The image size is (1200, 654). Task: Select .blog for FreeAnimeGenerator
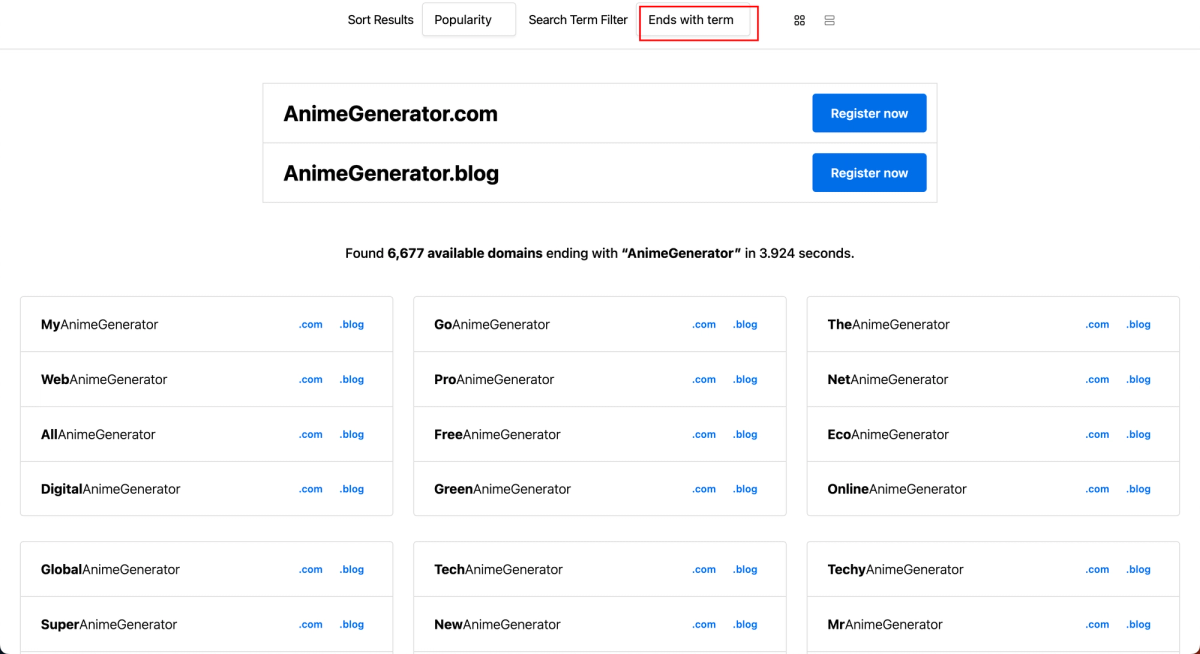(745, 435)
